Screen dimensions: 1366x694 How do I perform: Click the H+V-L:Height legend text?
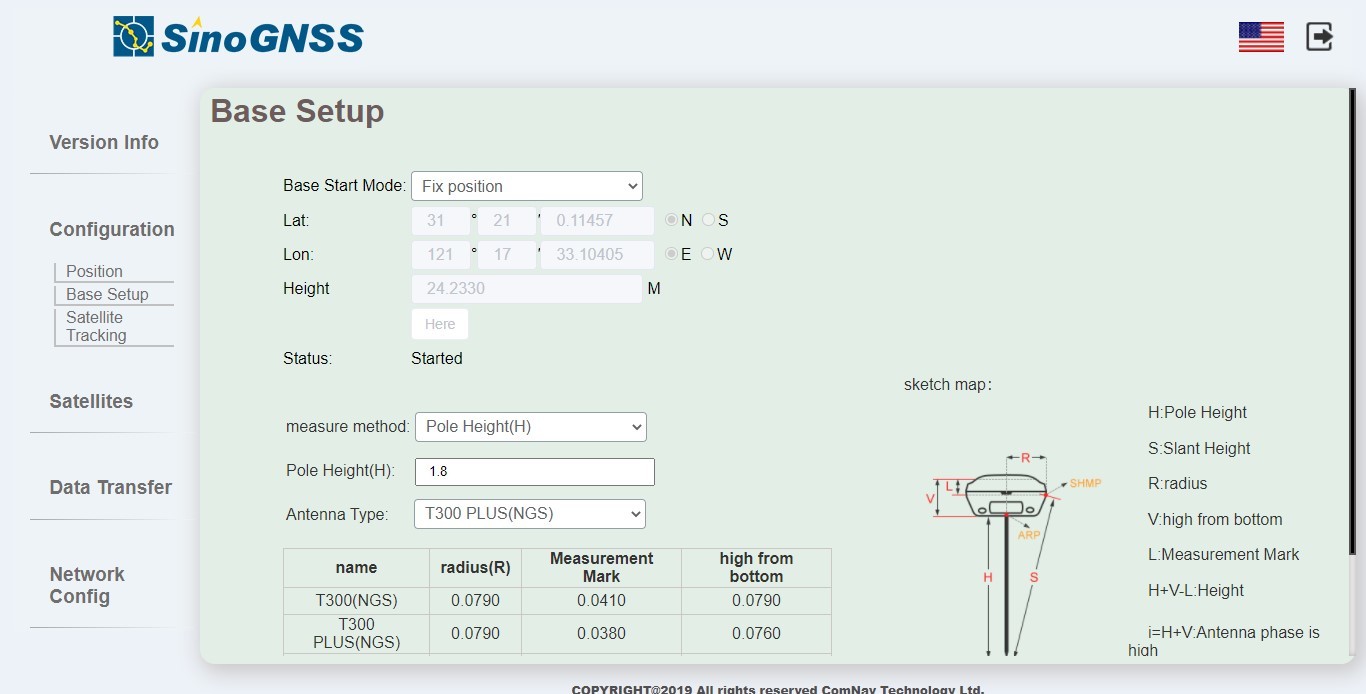(1196, 591)
